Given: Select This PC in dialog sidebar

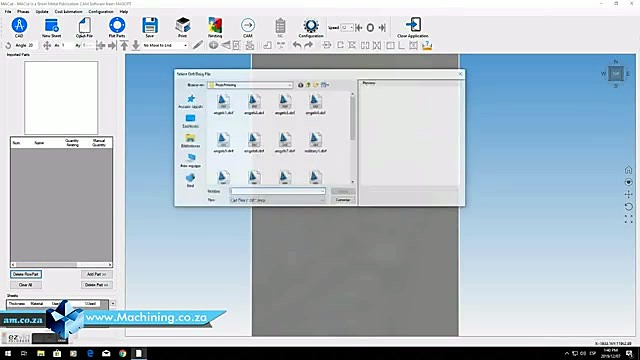Looking at the screenshot, I should coord(191,161).
